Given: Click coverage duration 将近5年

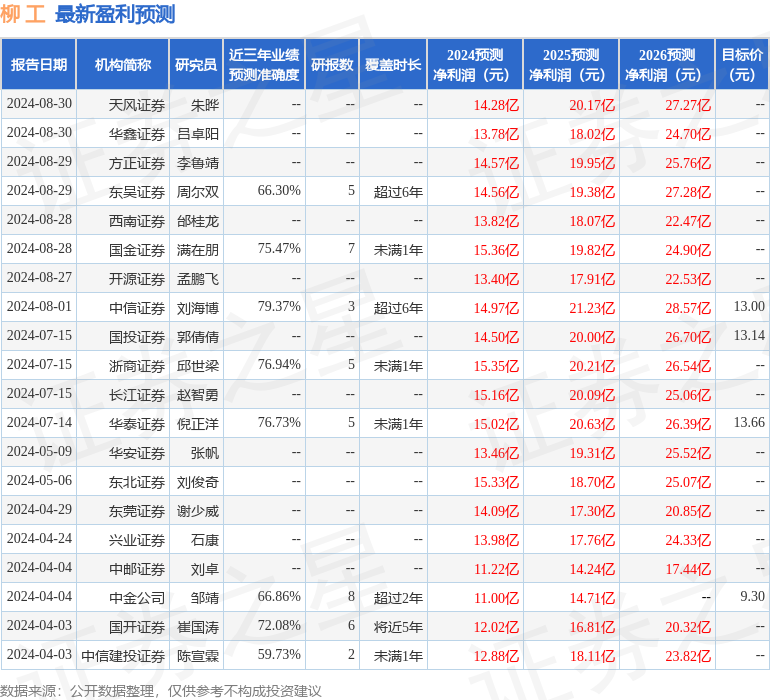Looking at the screenshot, I should pos(398,627).
